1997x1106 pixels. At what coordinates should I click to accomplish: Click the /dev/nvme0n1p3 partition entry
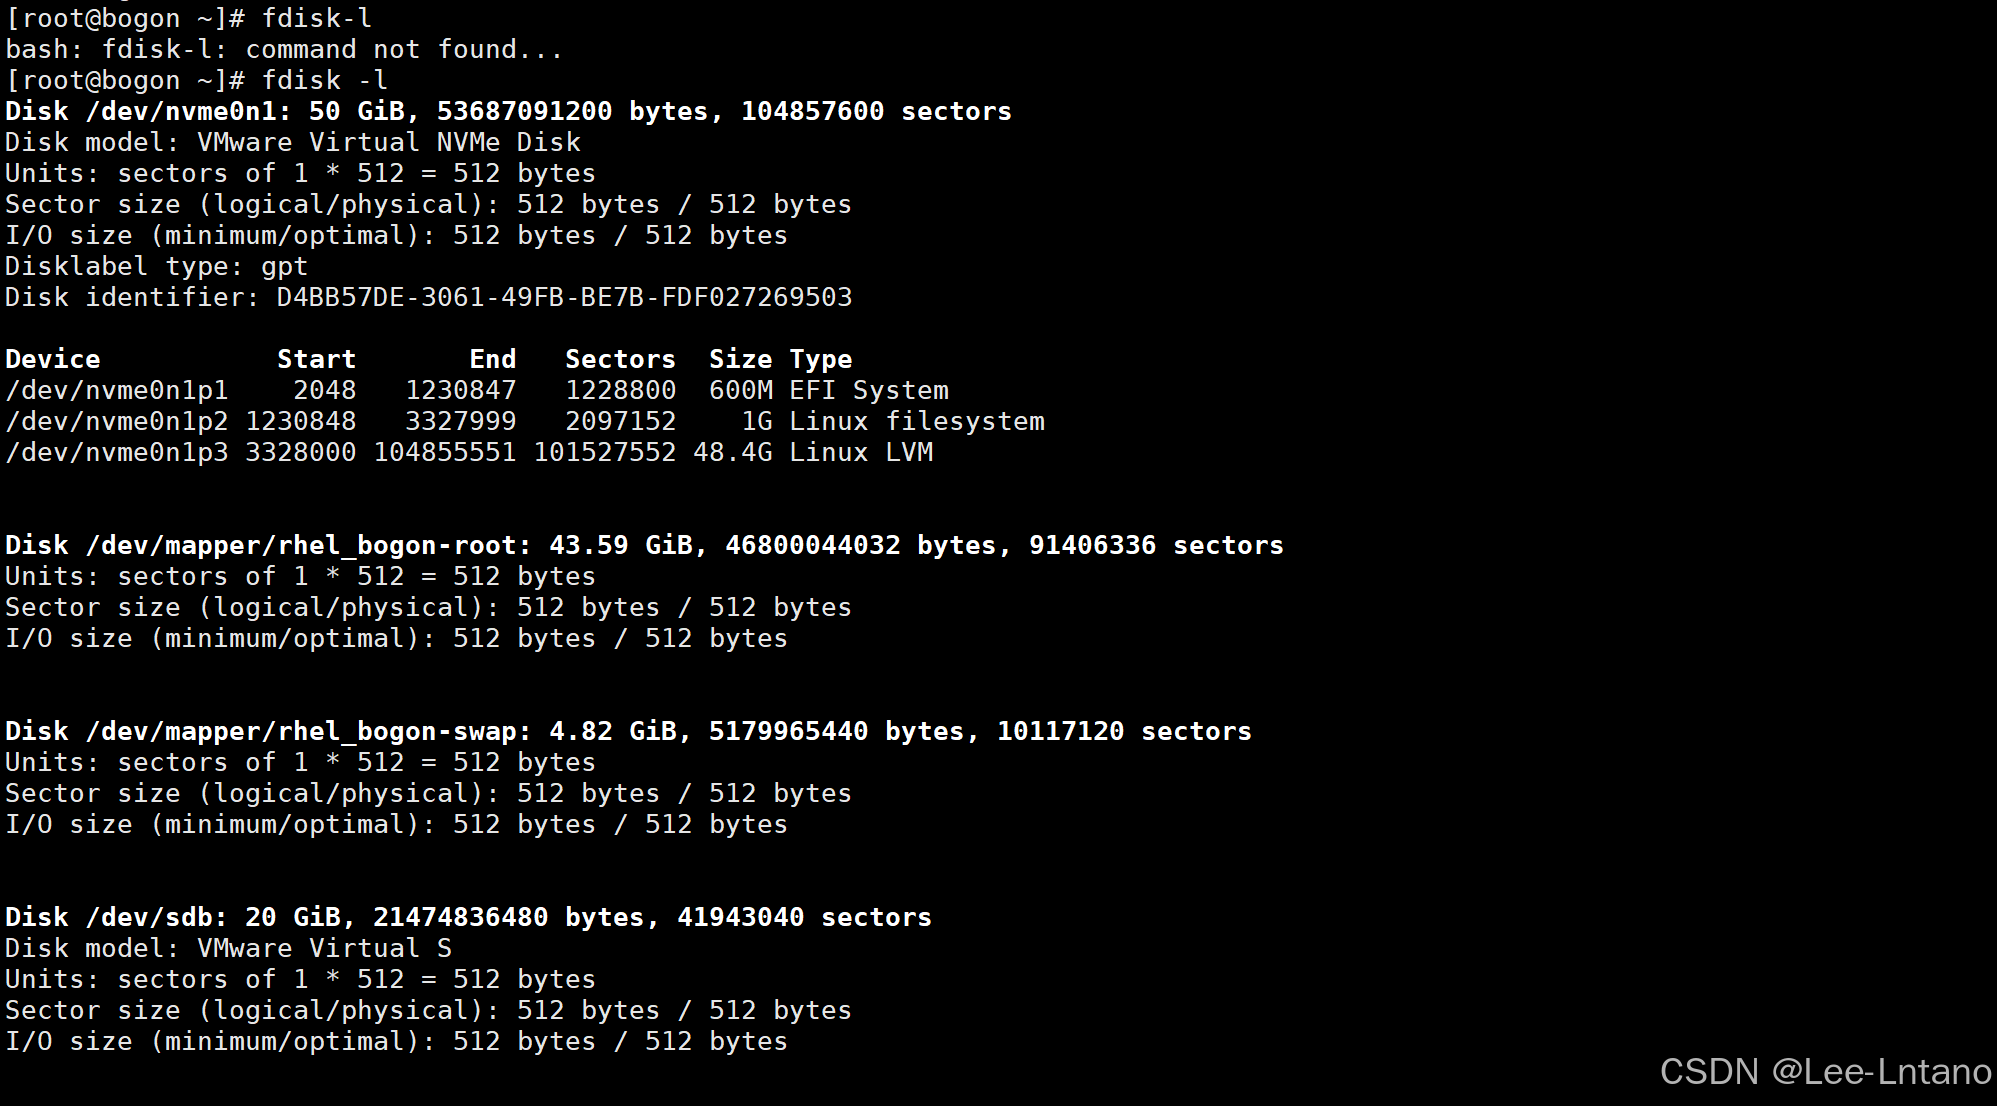tap(116, 453)
